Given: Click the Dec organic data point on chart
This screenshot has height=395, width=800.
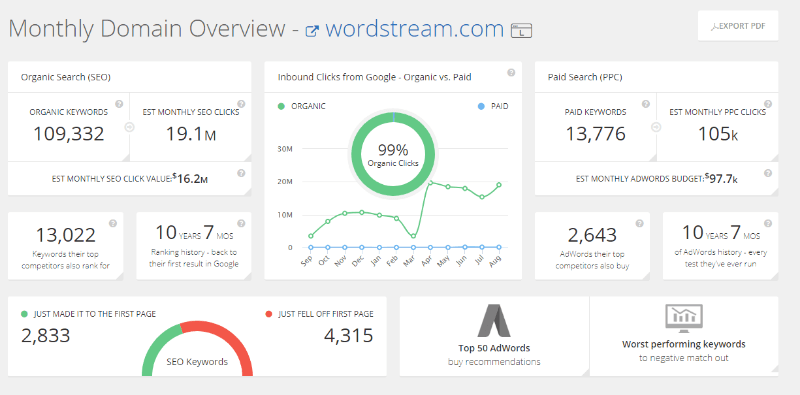Looking at the screenshot, I should click(362, 212).
